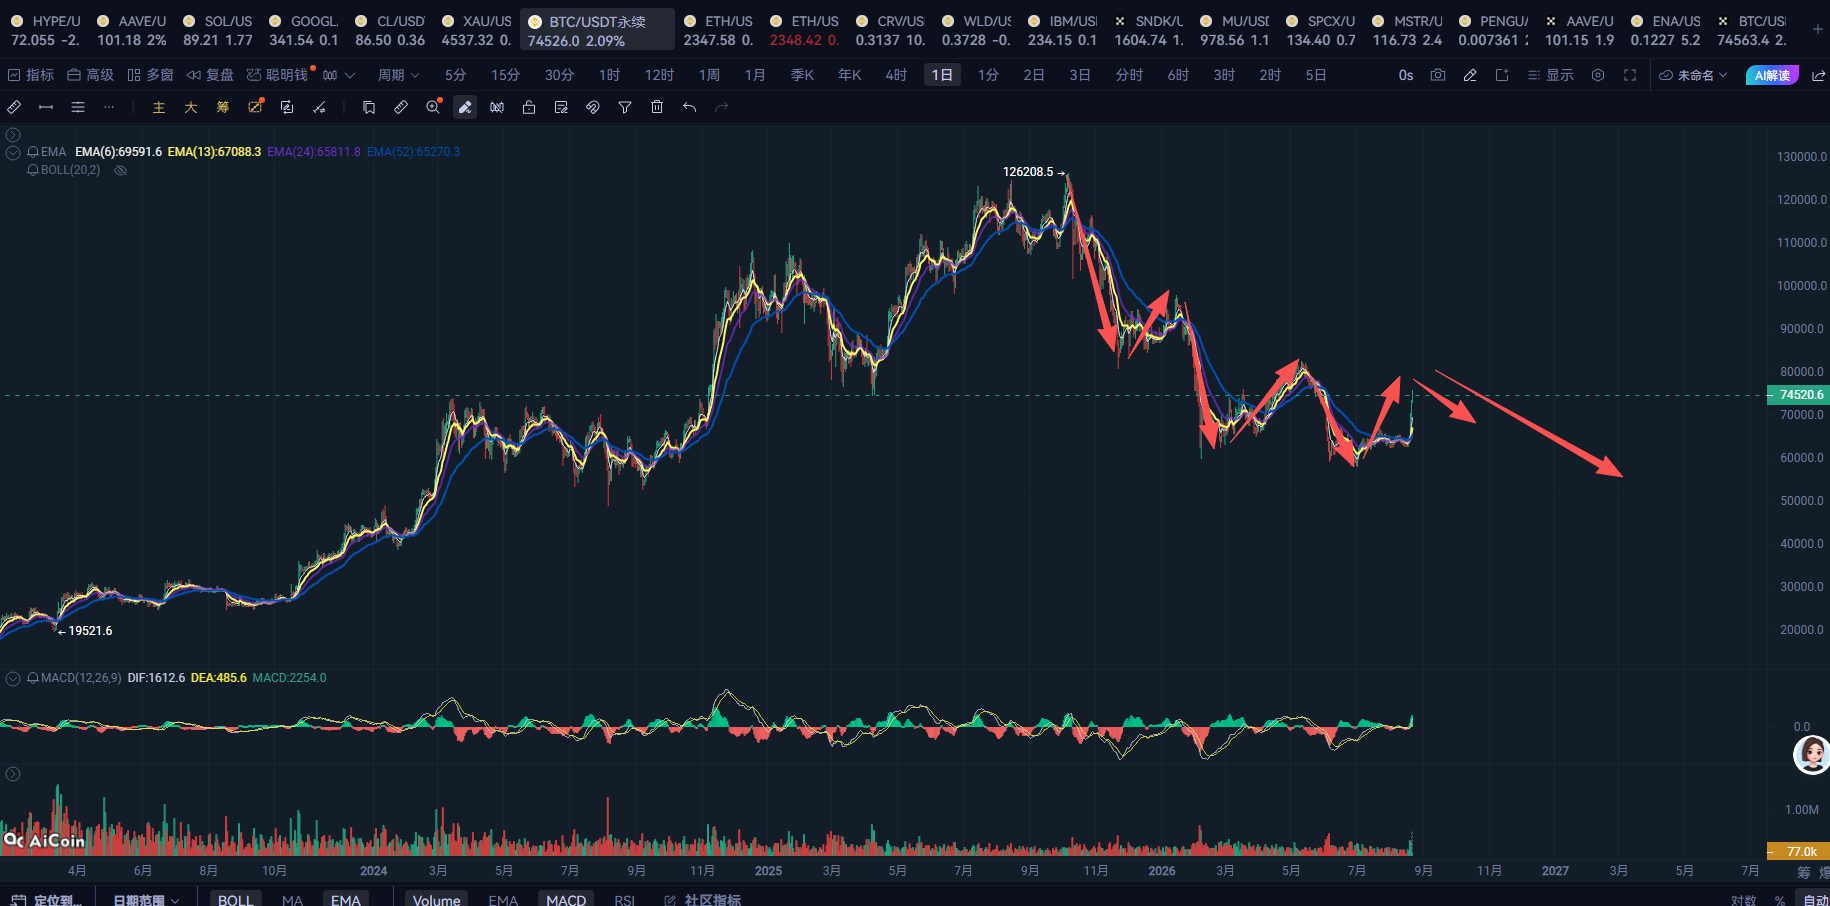The image size is (1830, 906).
Task: Toggle the BOLL indicator button
Action: (x=236, y=900)
